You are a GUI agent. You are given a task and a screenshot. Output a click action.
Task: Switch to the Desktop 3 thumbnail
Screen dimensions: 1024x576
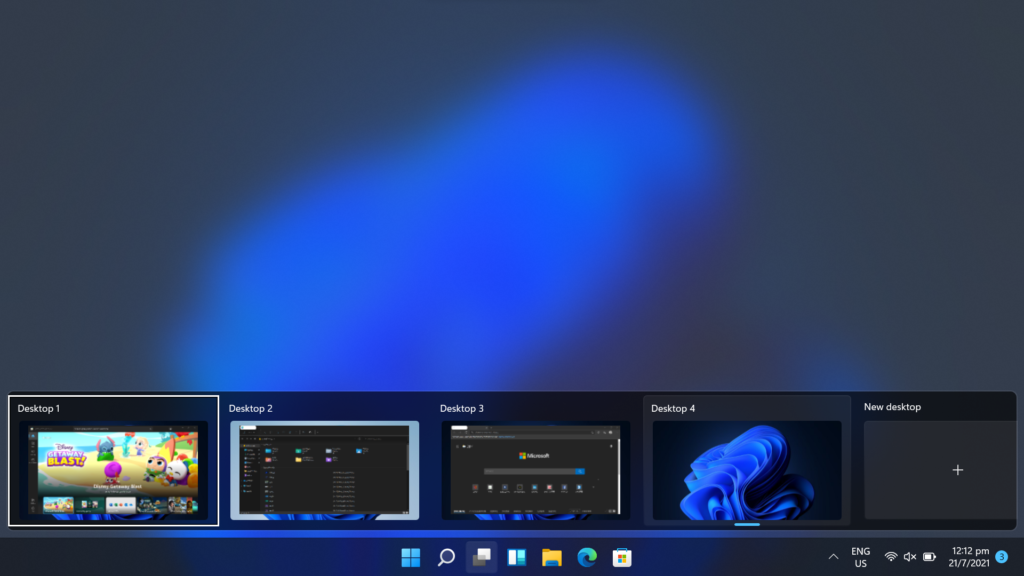[536, 470]
